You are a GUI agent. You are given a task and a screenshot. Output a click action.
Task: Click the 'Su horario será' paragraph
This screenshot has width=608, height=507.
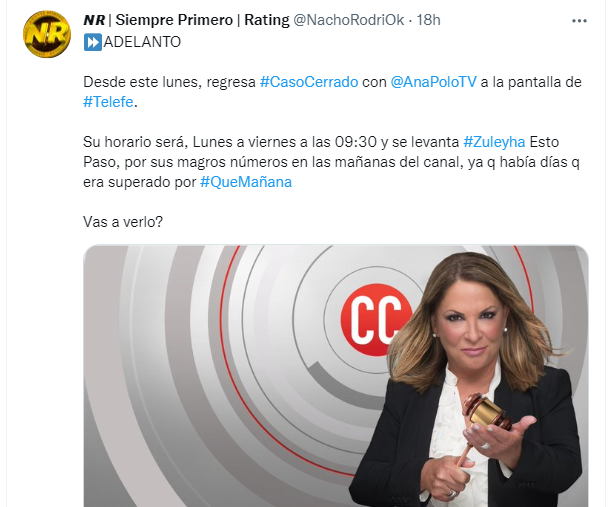coord(331,162)
